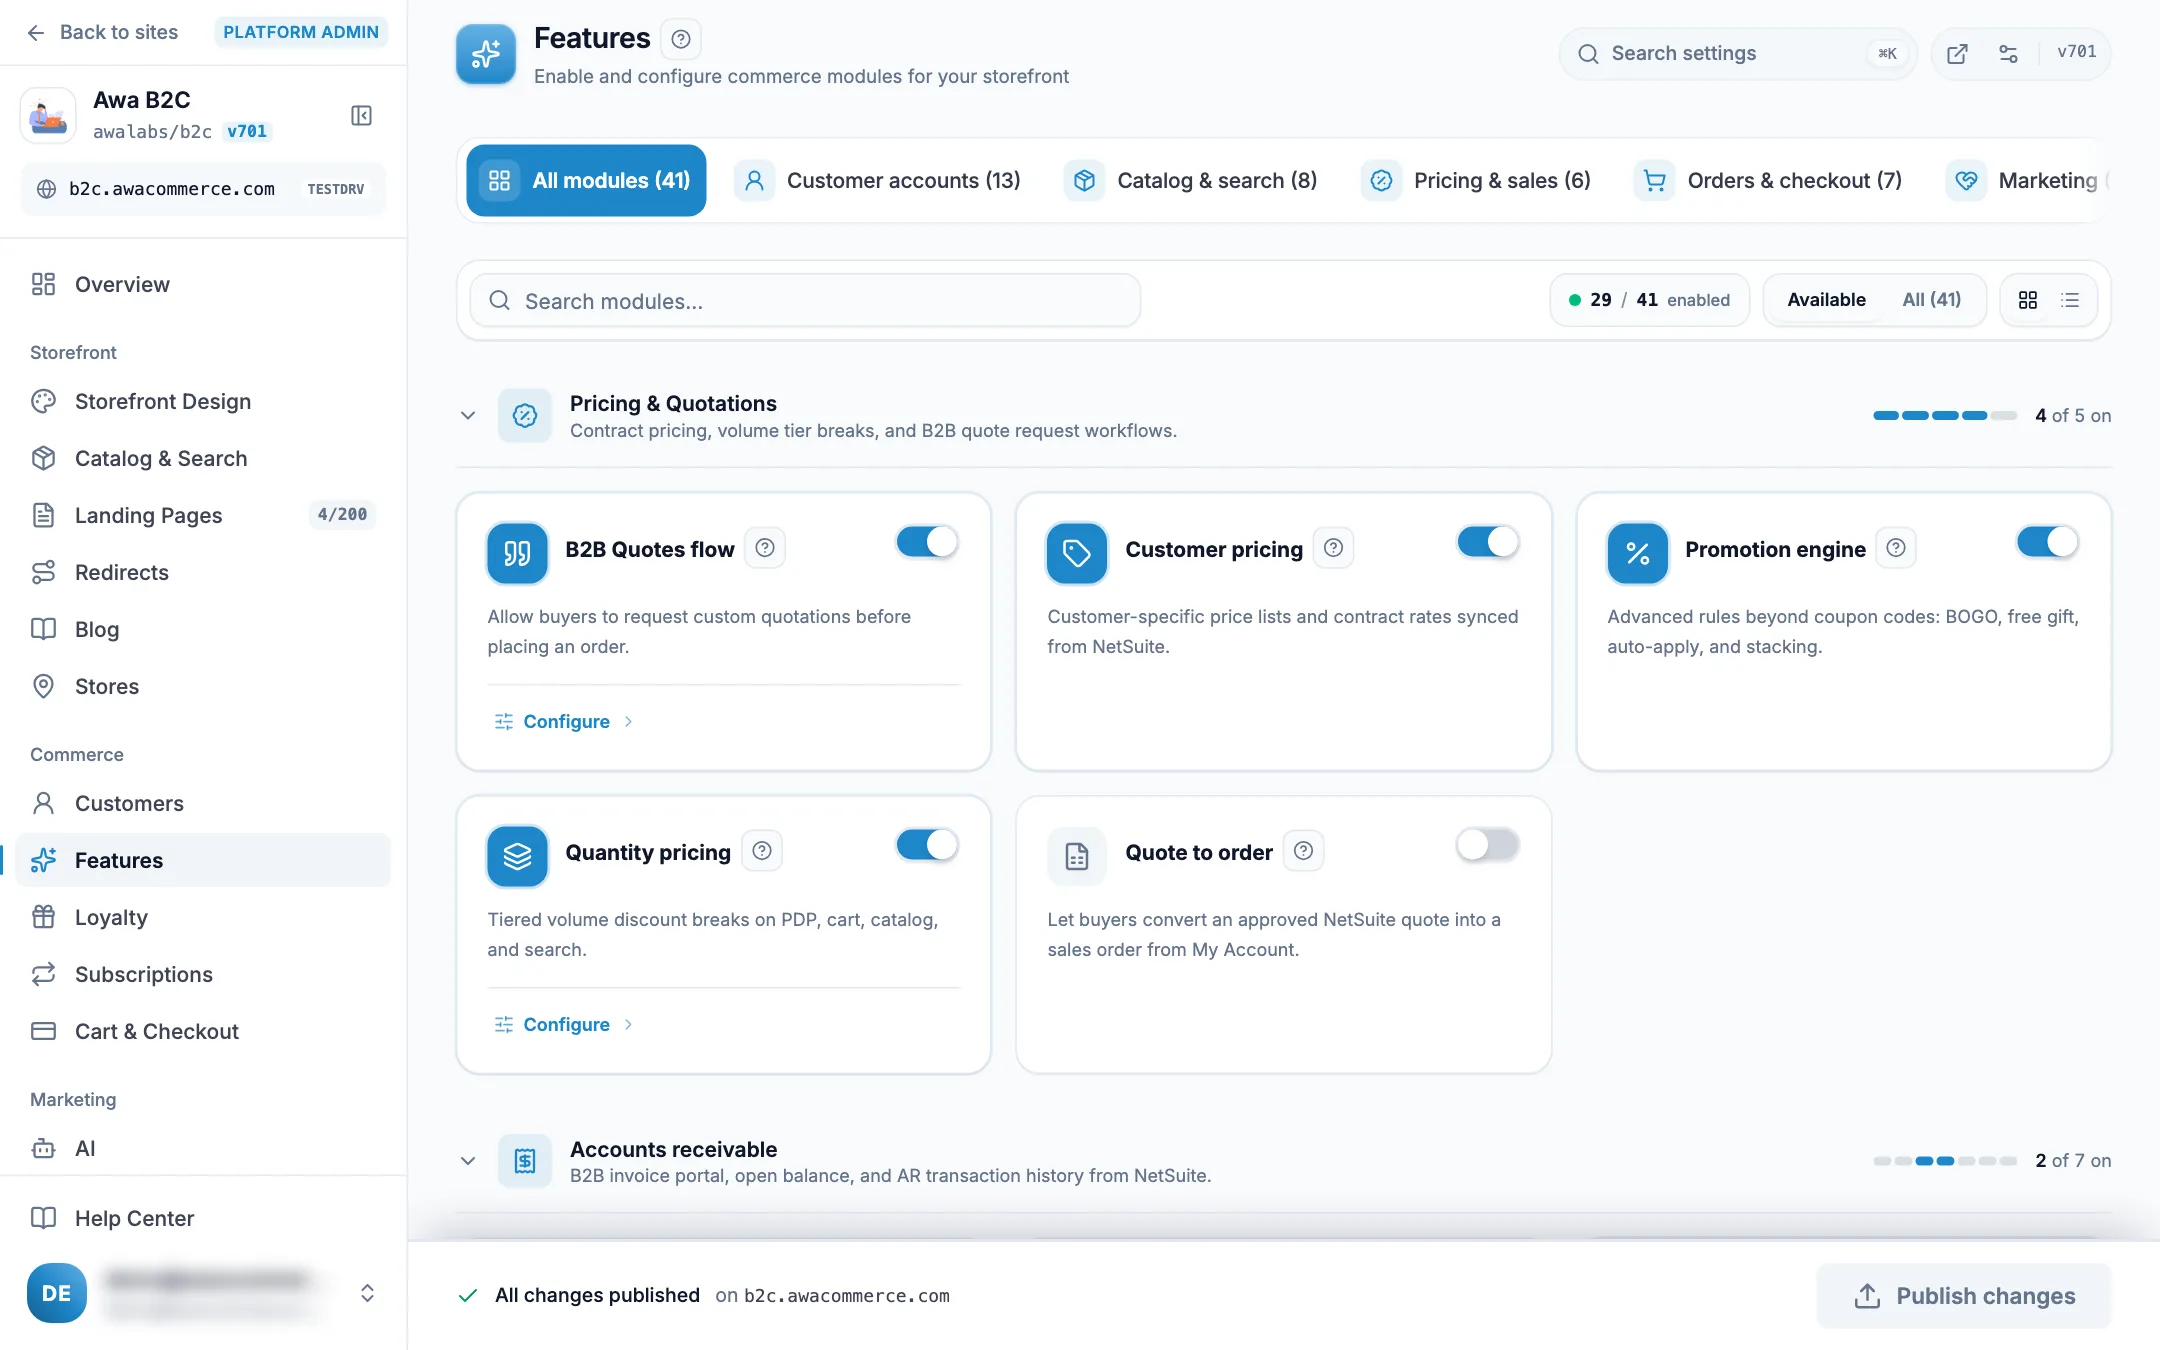
Task: Disable the B2B Quotes flow toggle
Action: point(927,542)
